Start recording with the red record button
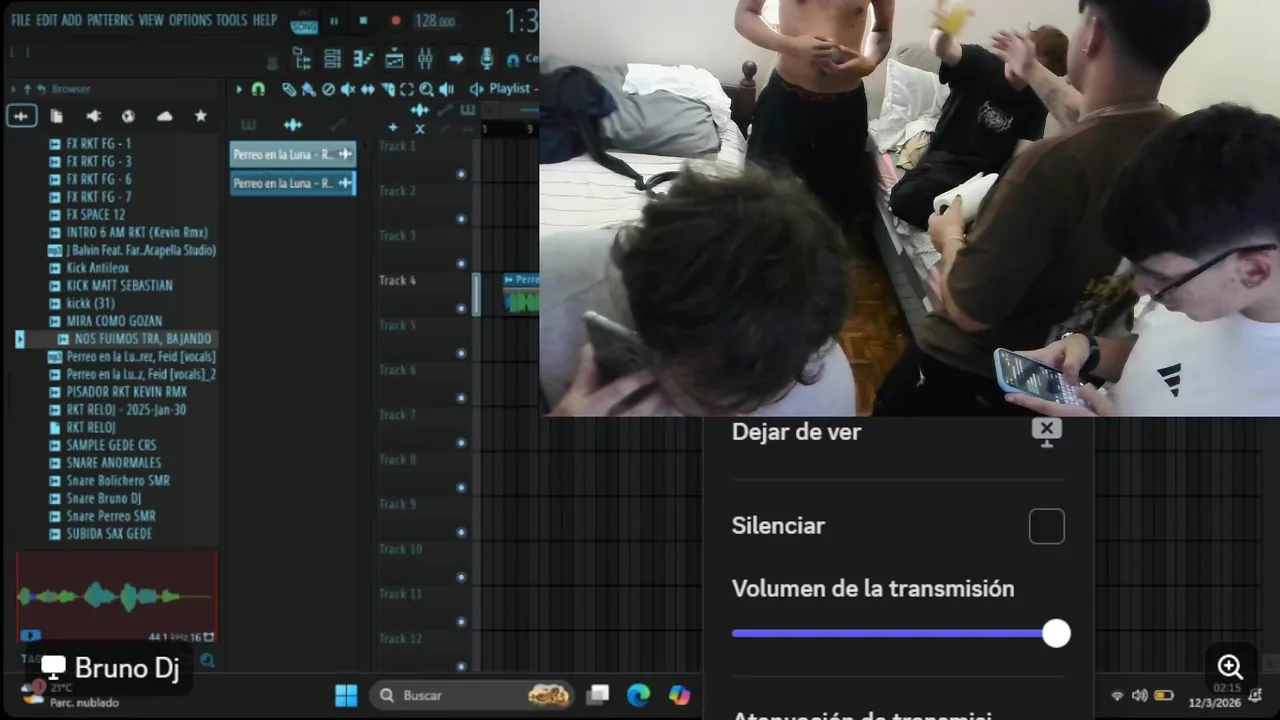This screenshot has width=1280, height=720. [396, 21]
